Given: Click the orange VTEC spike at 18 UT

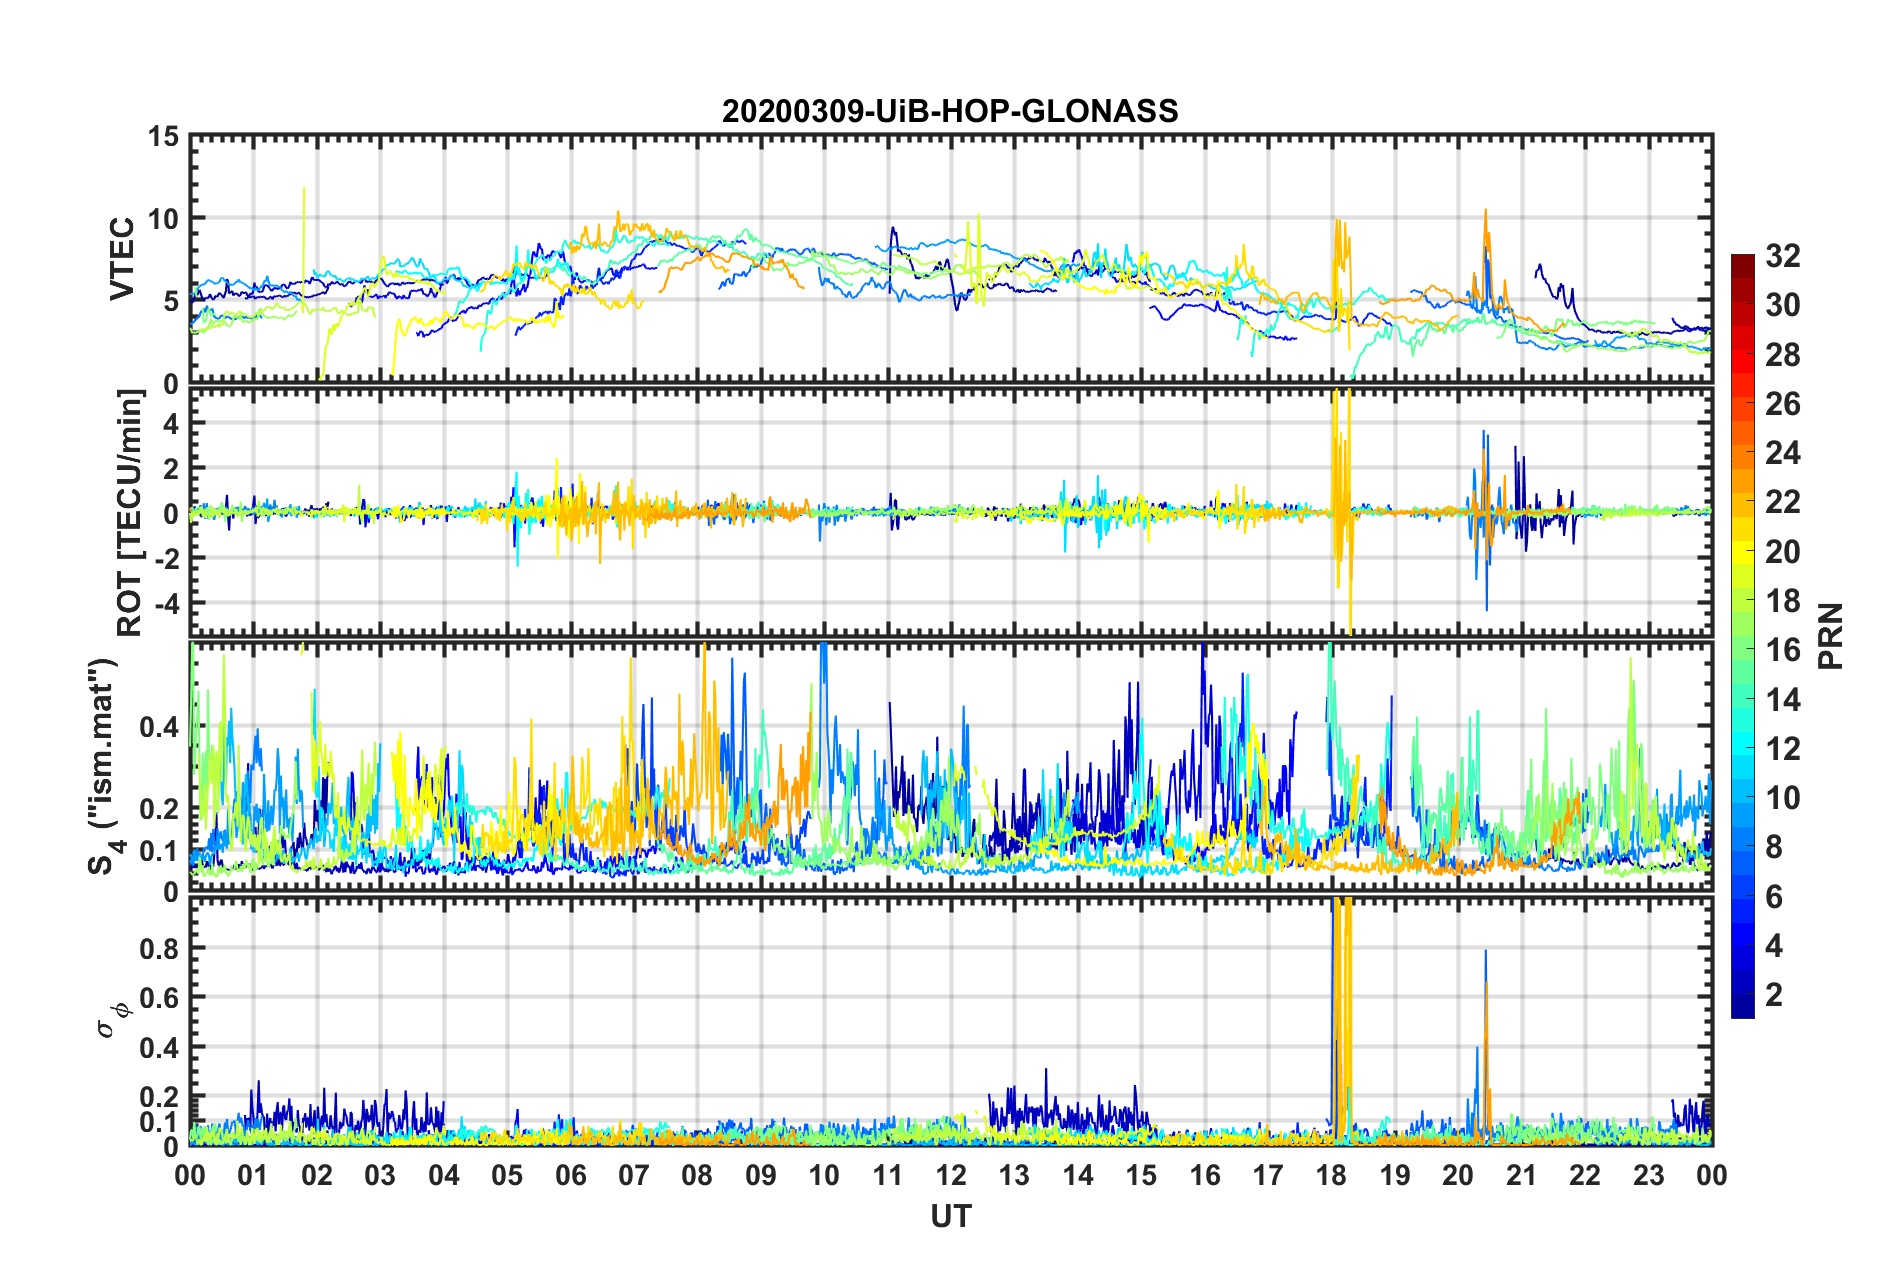Looking at the screenshot, I should (1341, 275).
